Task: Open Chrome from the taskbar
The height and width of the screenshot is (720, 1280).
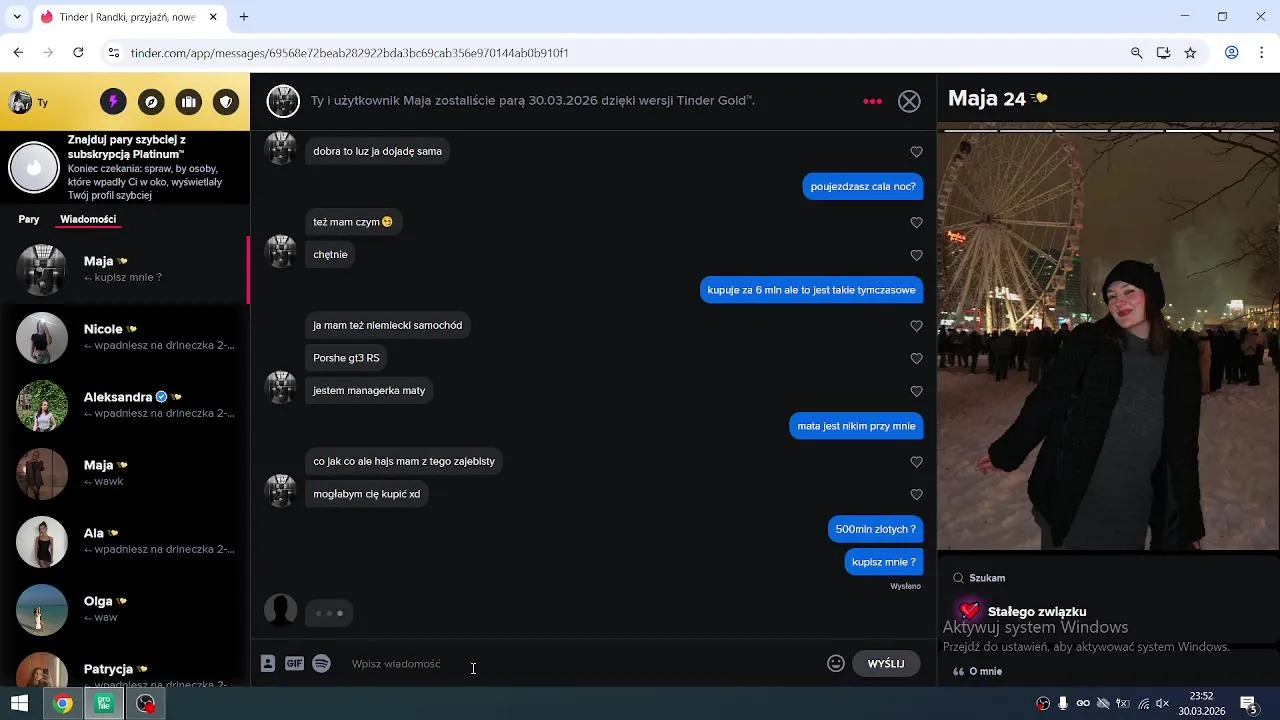Action: click(63, 704)
